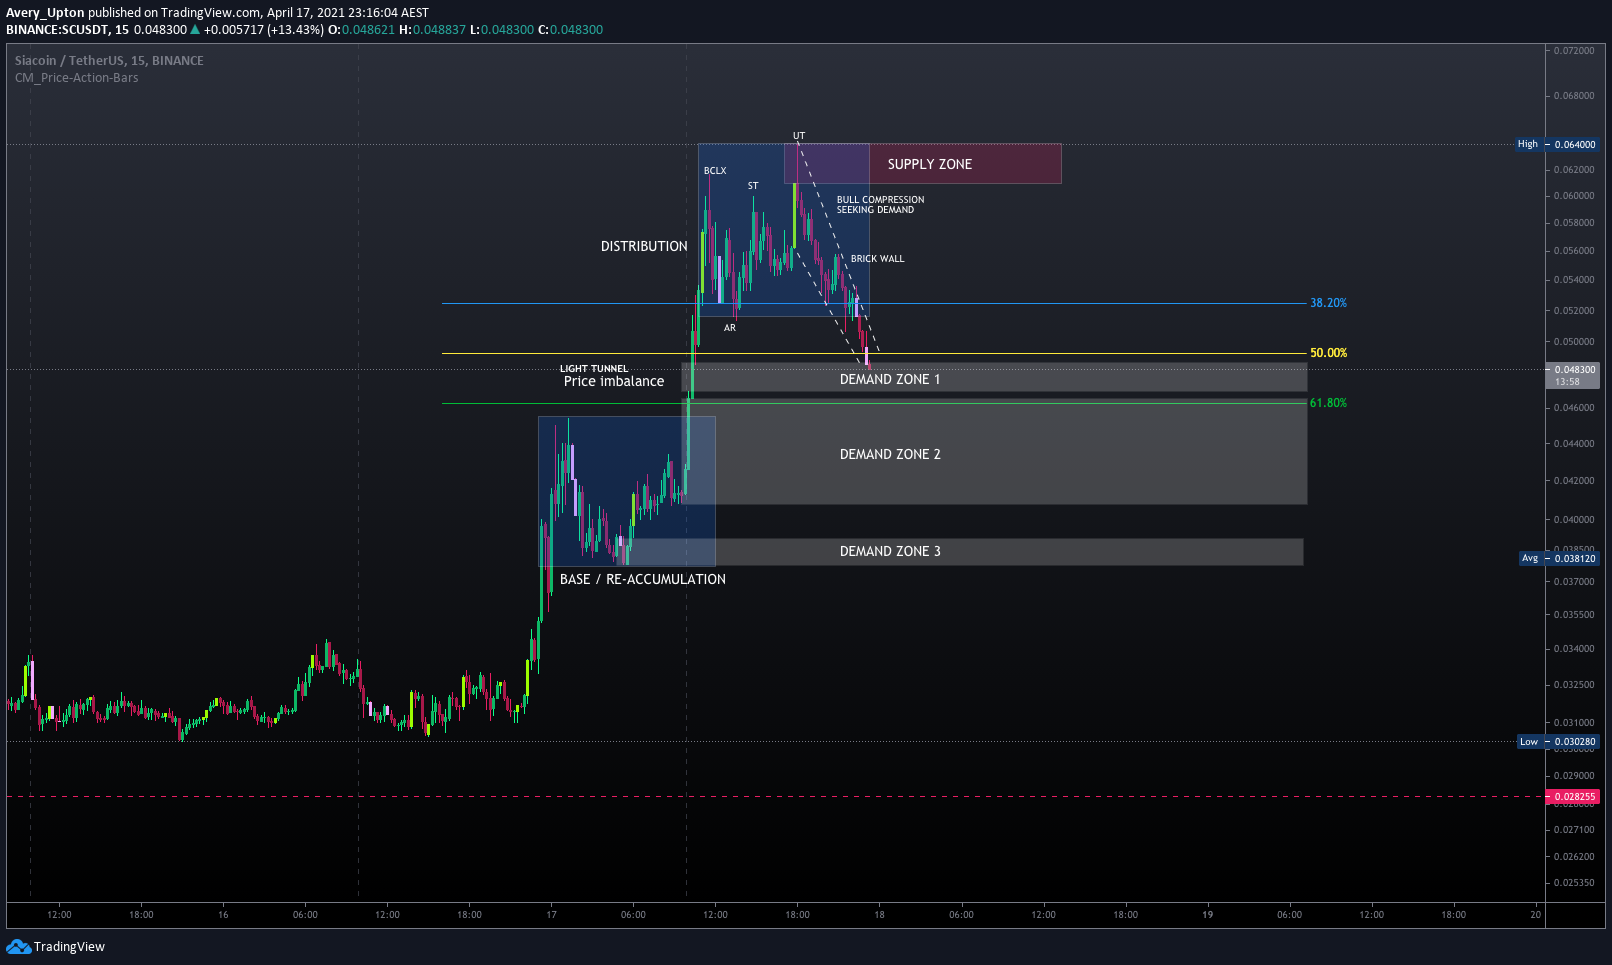Viewport: 1612px width, 965px height.
Task: Click the BINANCE:SCUSDT symbol text
Action: click(57, 30)
